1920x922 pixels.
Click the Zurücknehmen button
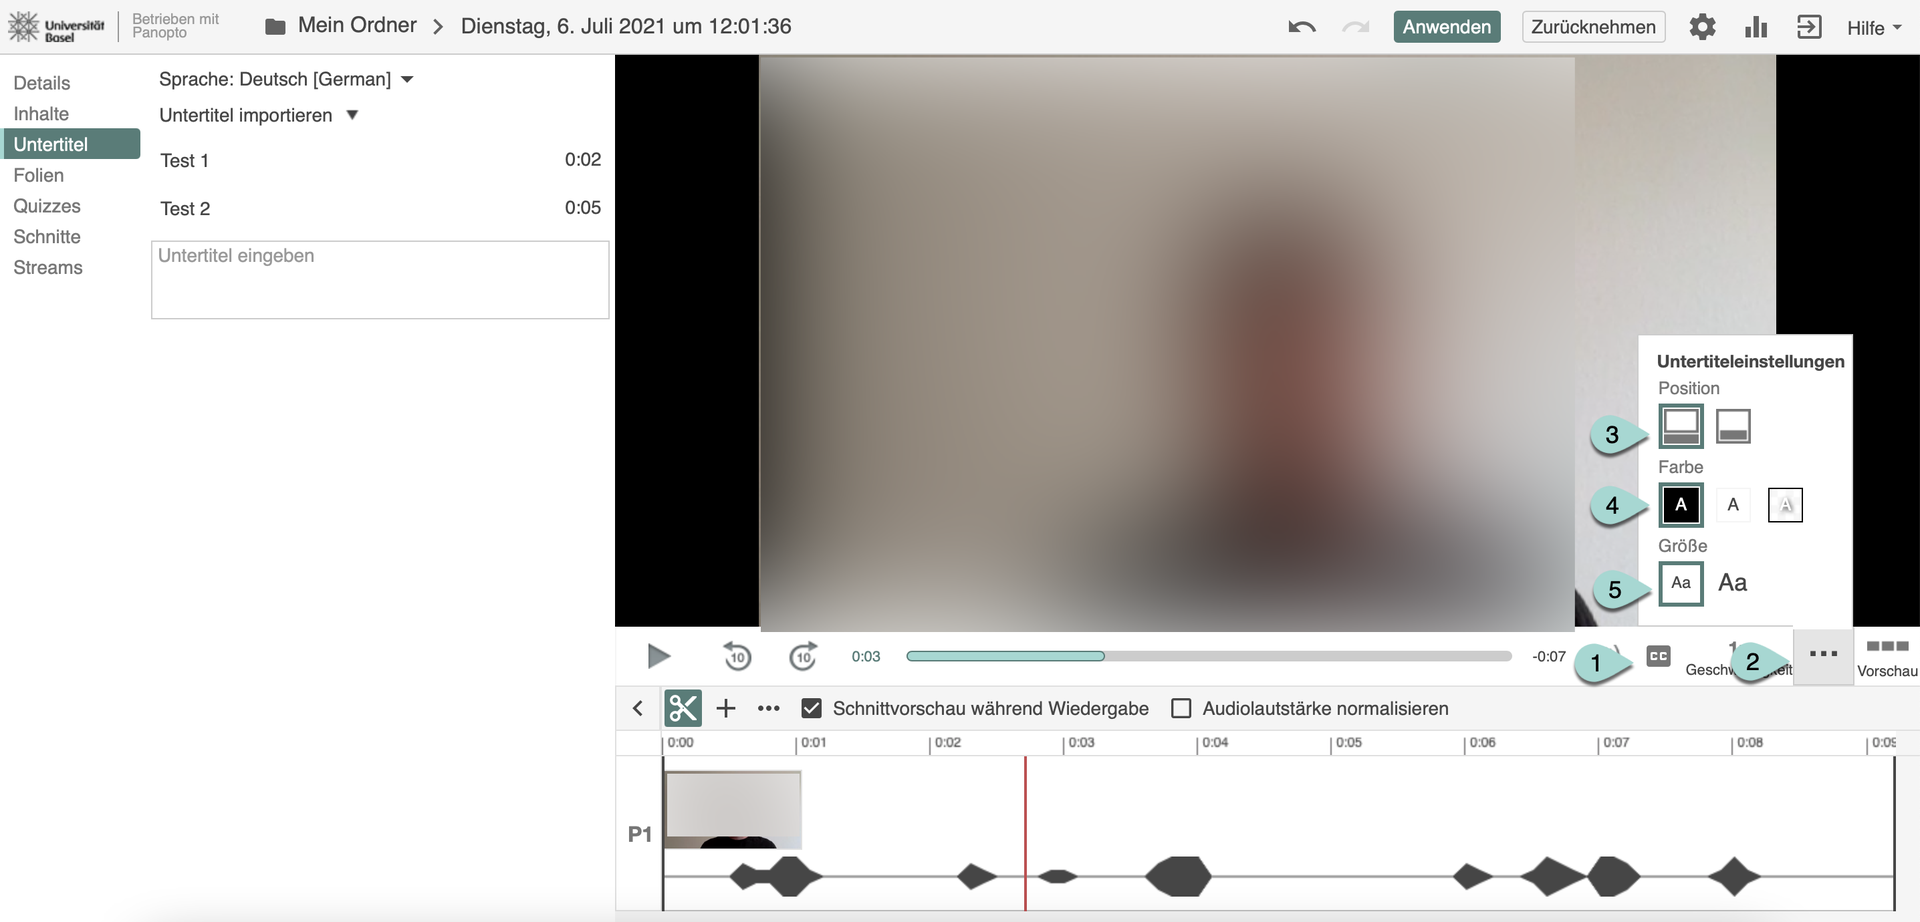1592,27
